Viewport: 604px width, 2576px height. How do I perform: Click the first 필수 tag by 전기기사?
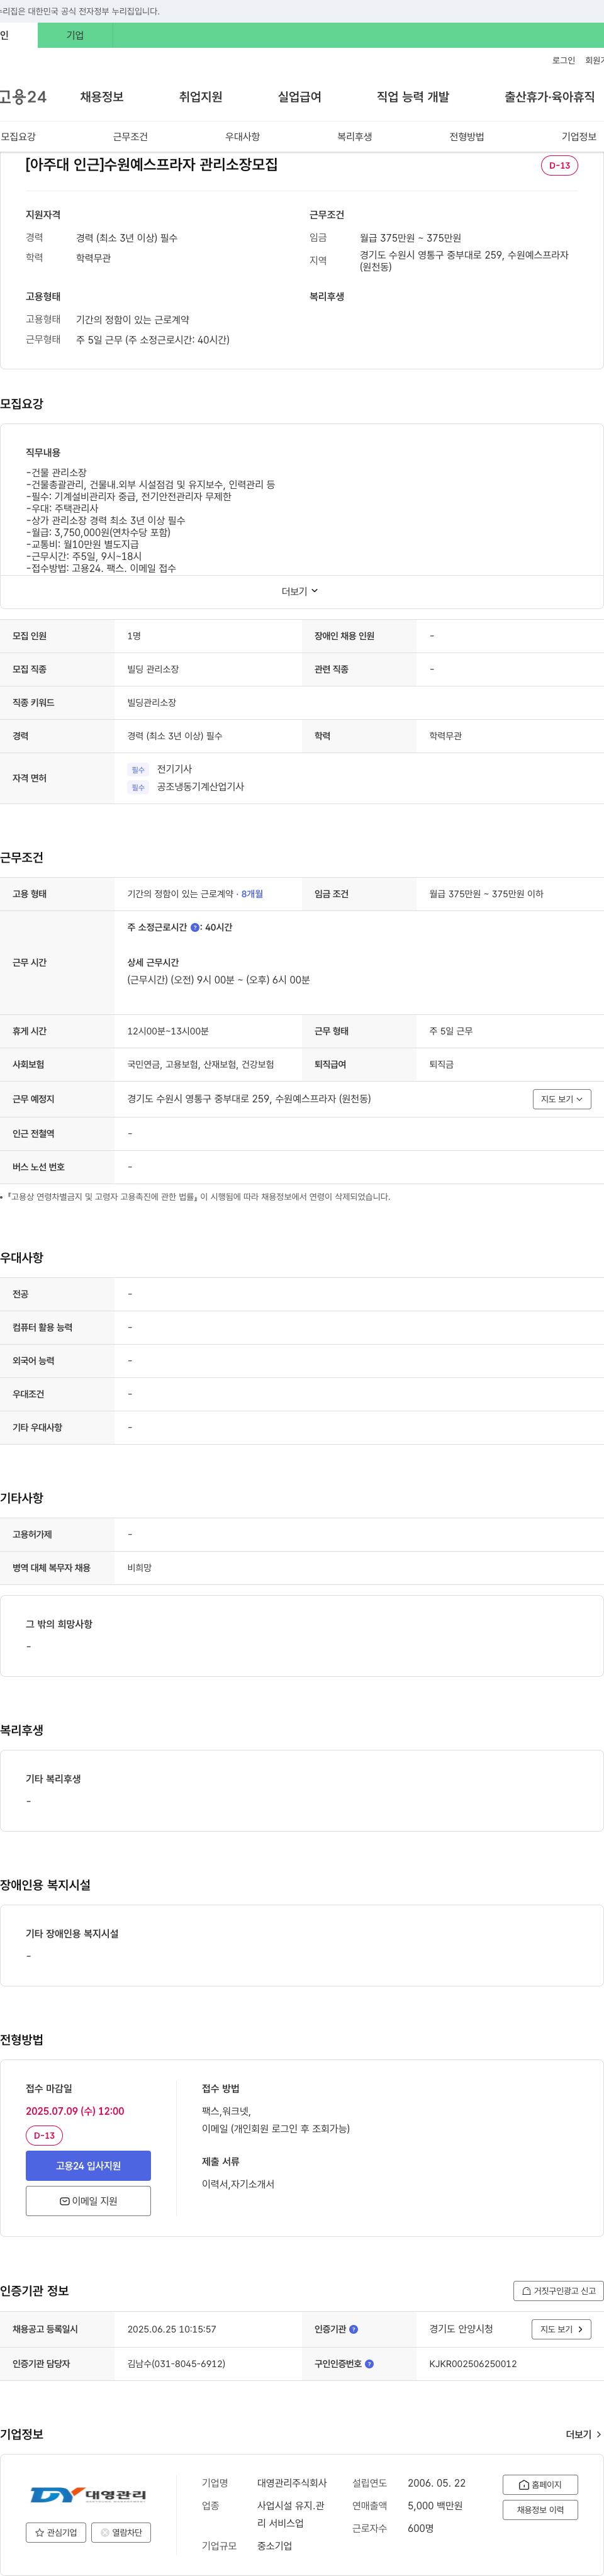pos(138,770)
